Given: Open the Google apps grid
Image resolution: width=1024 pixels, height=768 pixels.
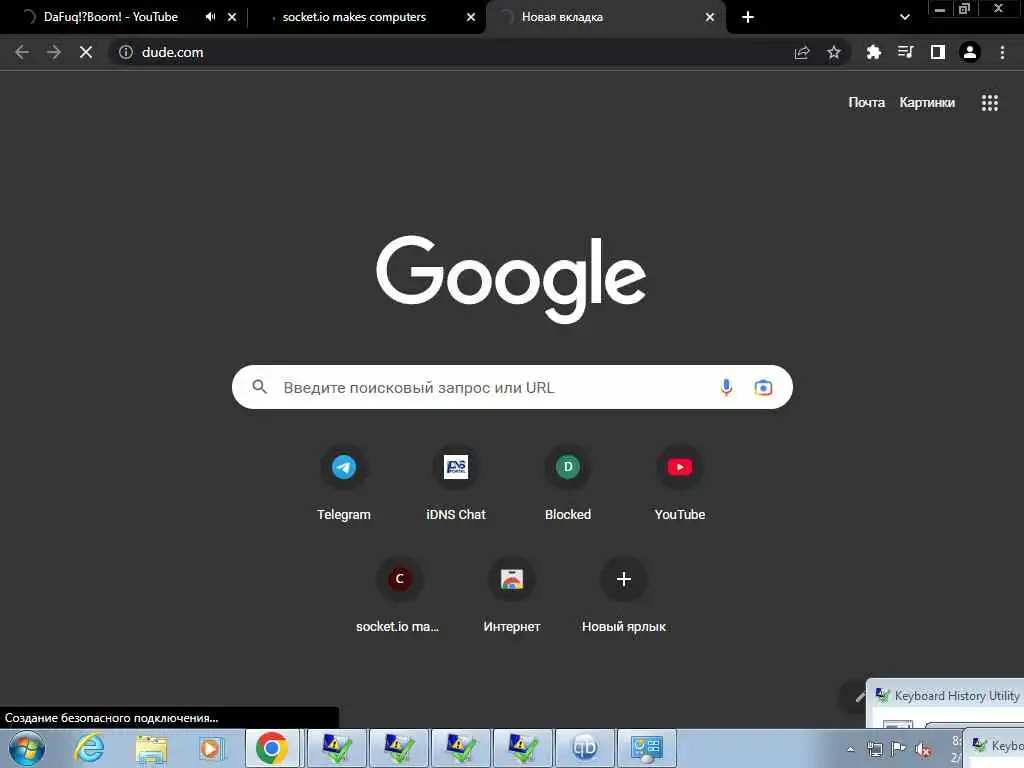Looking at the screenshot, I should click(989, 103).
